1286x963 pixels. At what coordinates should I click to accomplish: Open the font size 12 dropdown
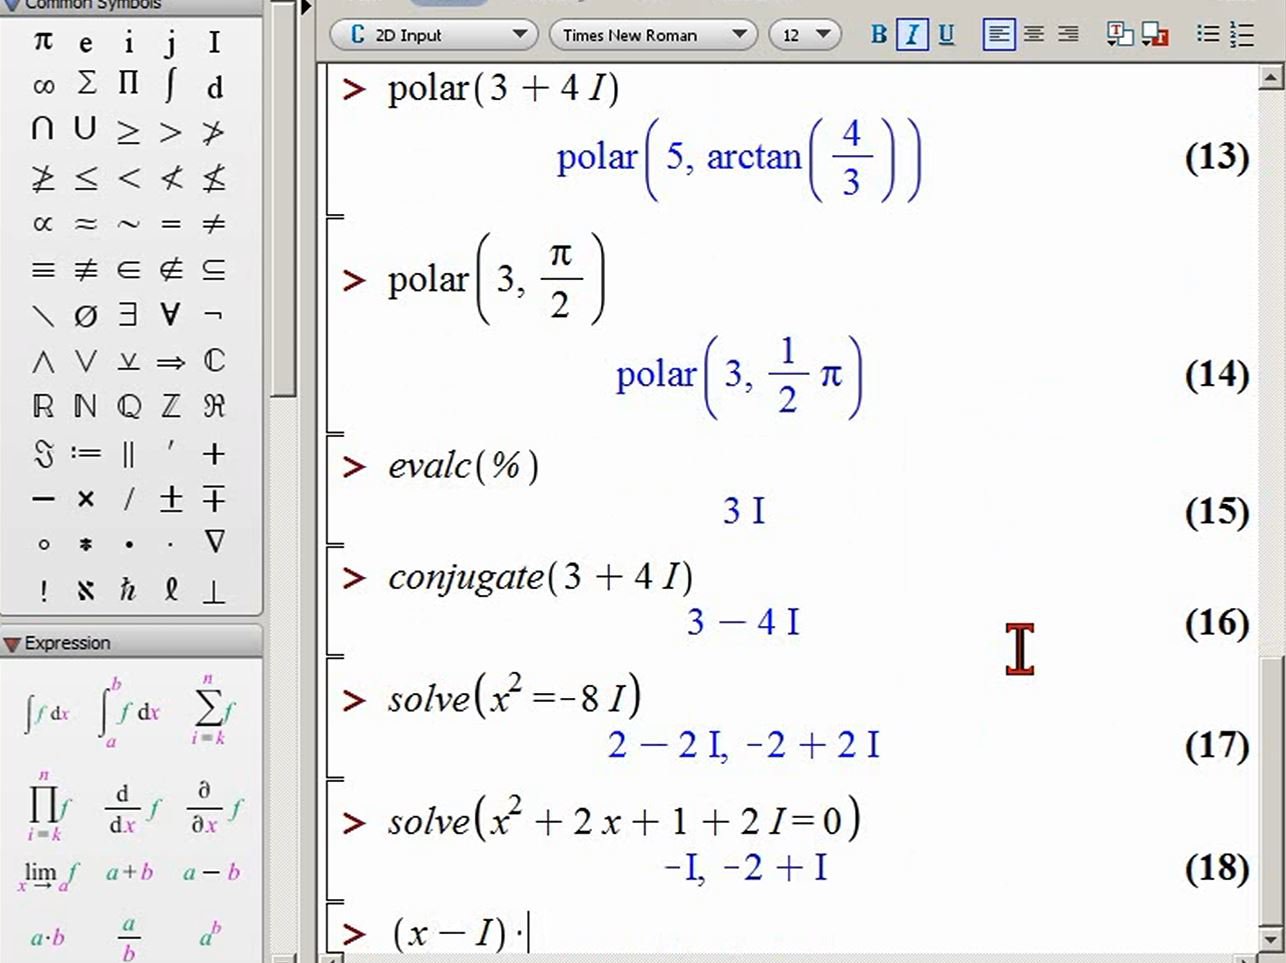[x=805, y=35]
